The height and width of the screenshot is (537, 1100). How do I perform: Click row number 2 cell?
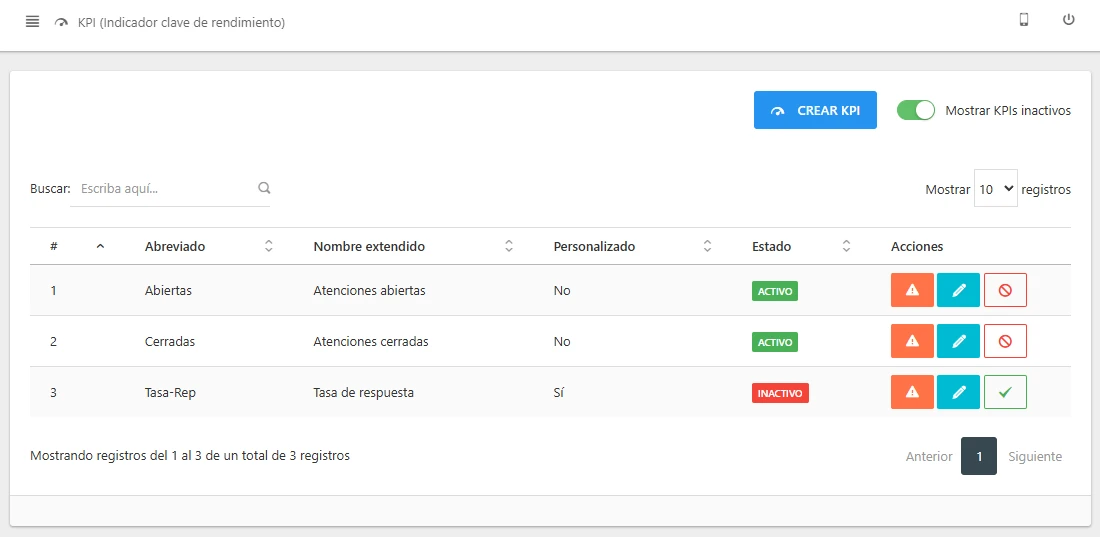coord(53,341)
